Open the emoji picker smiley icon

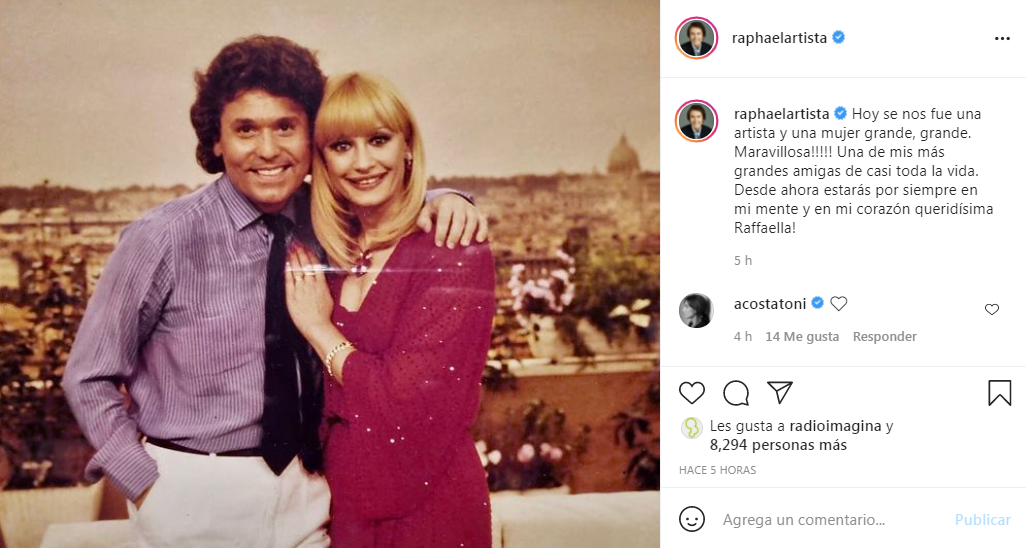click(692, 519)
